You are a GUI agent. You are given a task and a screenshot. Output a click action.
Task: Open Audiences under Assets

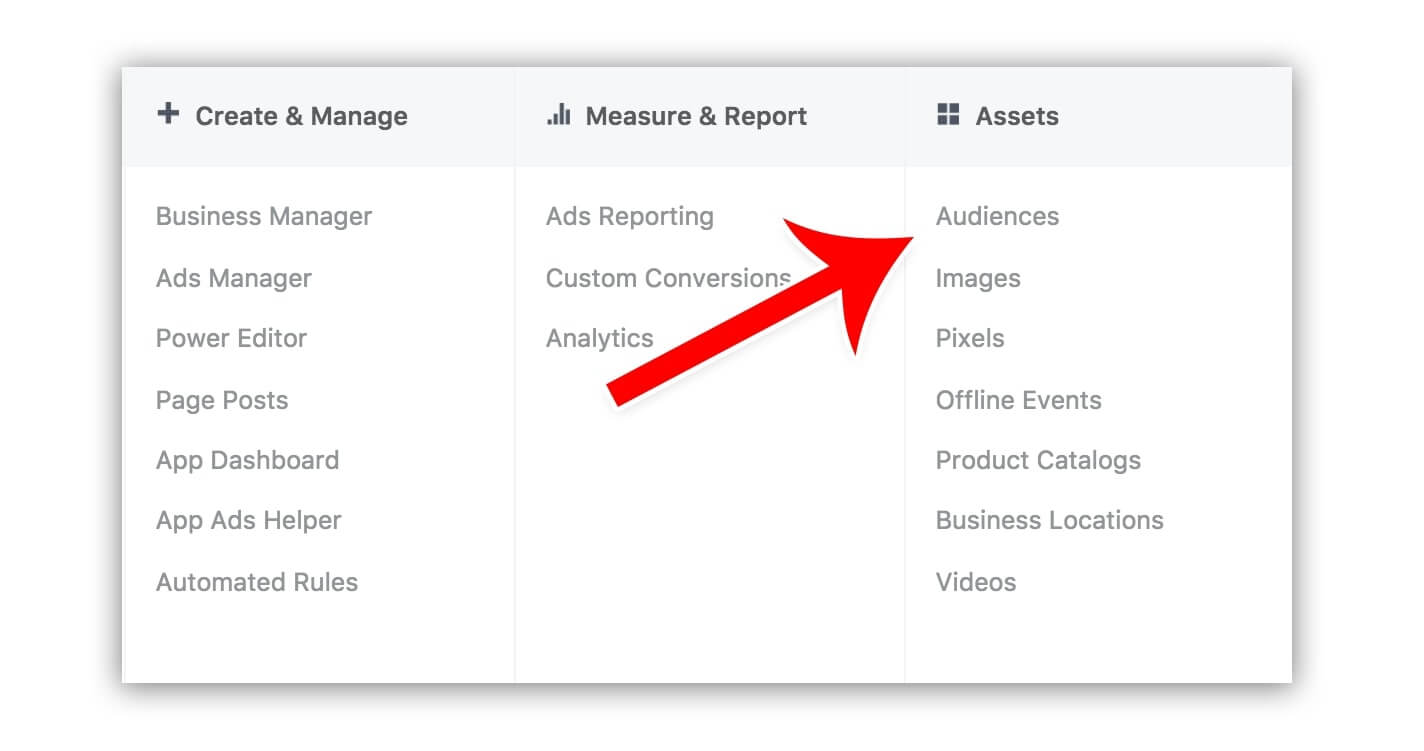coord(997,216)
